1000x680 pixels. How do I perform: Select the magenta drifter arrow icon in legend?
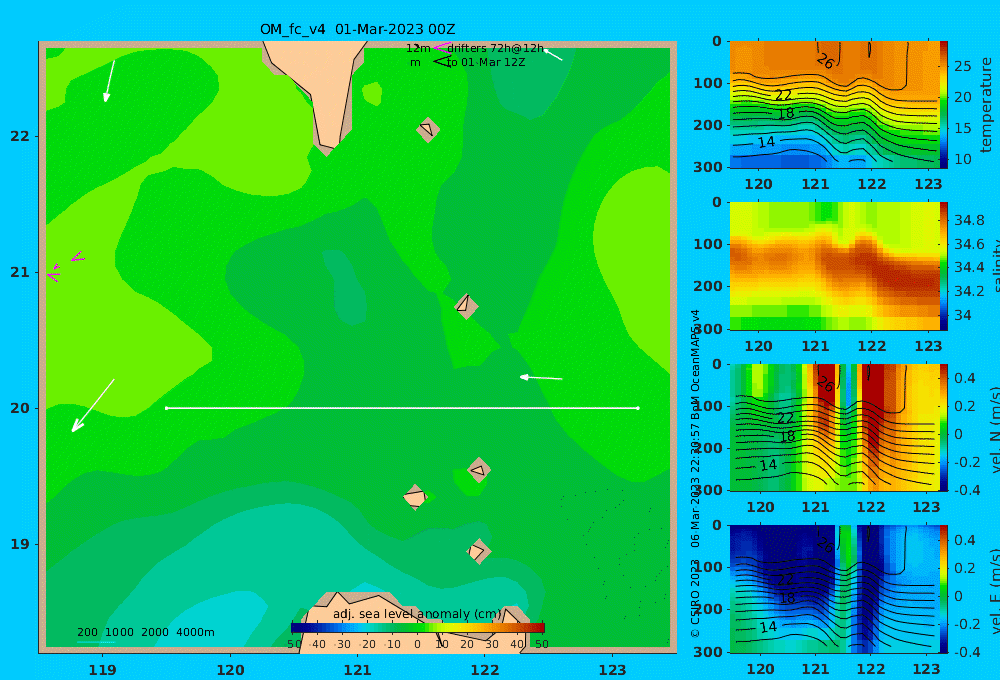[441, 48]
